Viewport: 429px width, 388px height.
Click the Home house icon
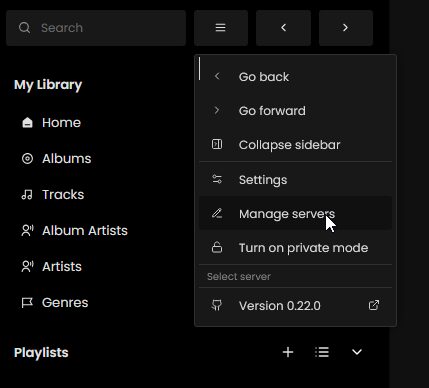pos(27,123)
